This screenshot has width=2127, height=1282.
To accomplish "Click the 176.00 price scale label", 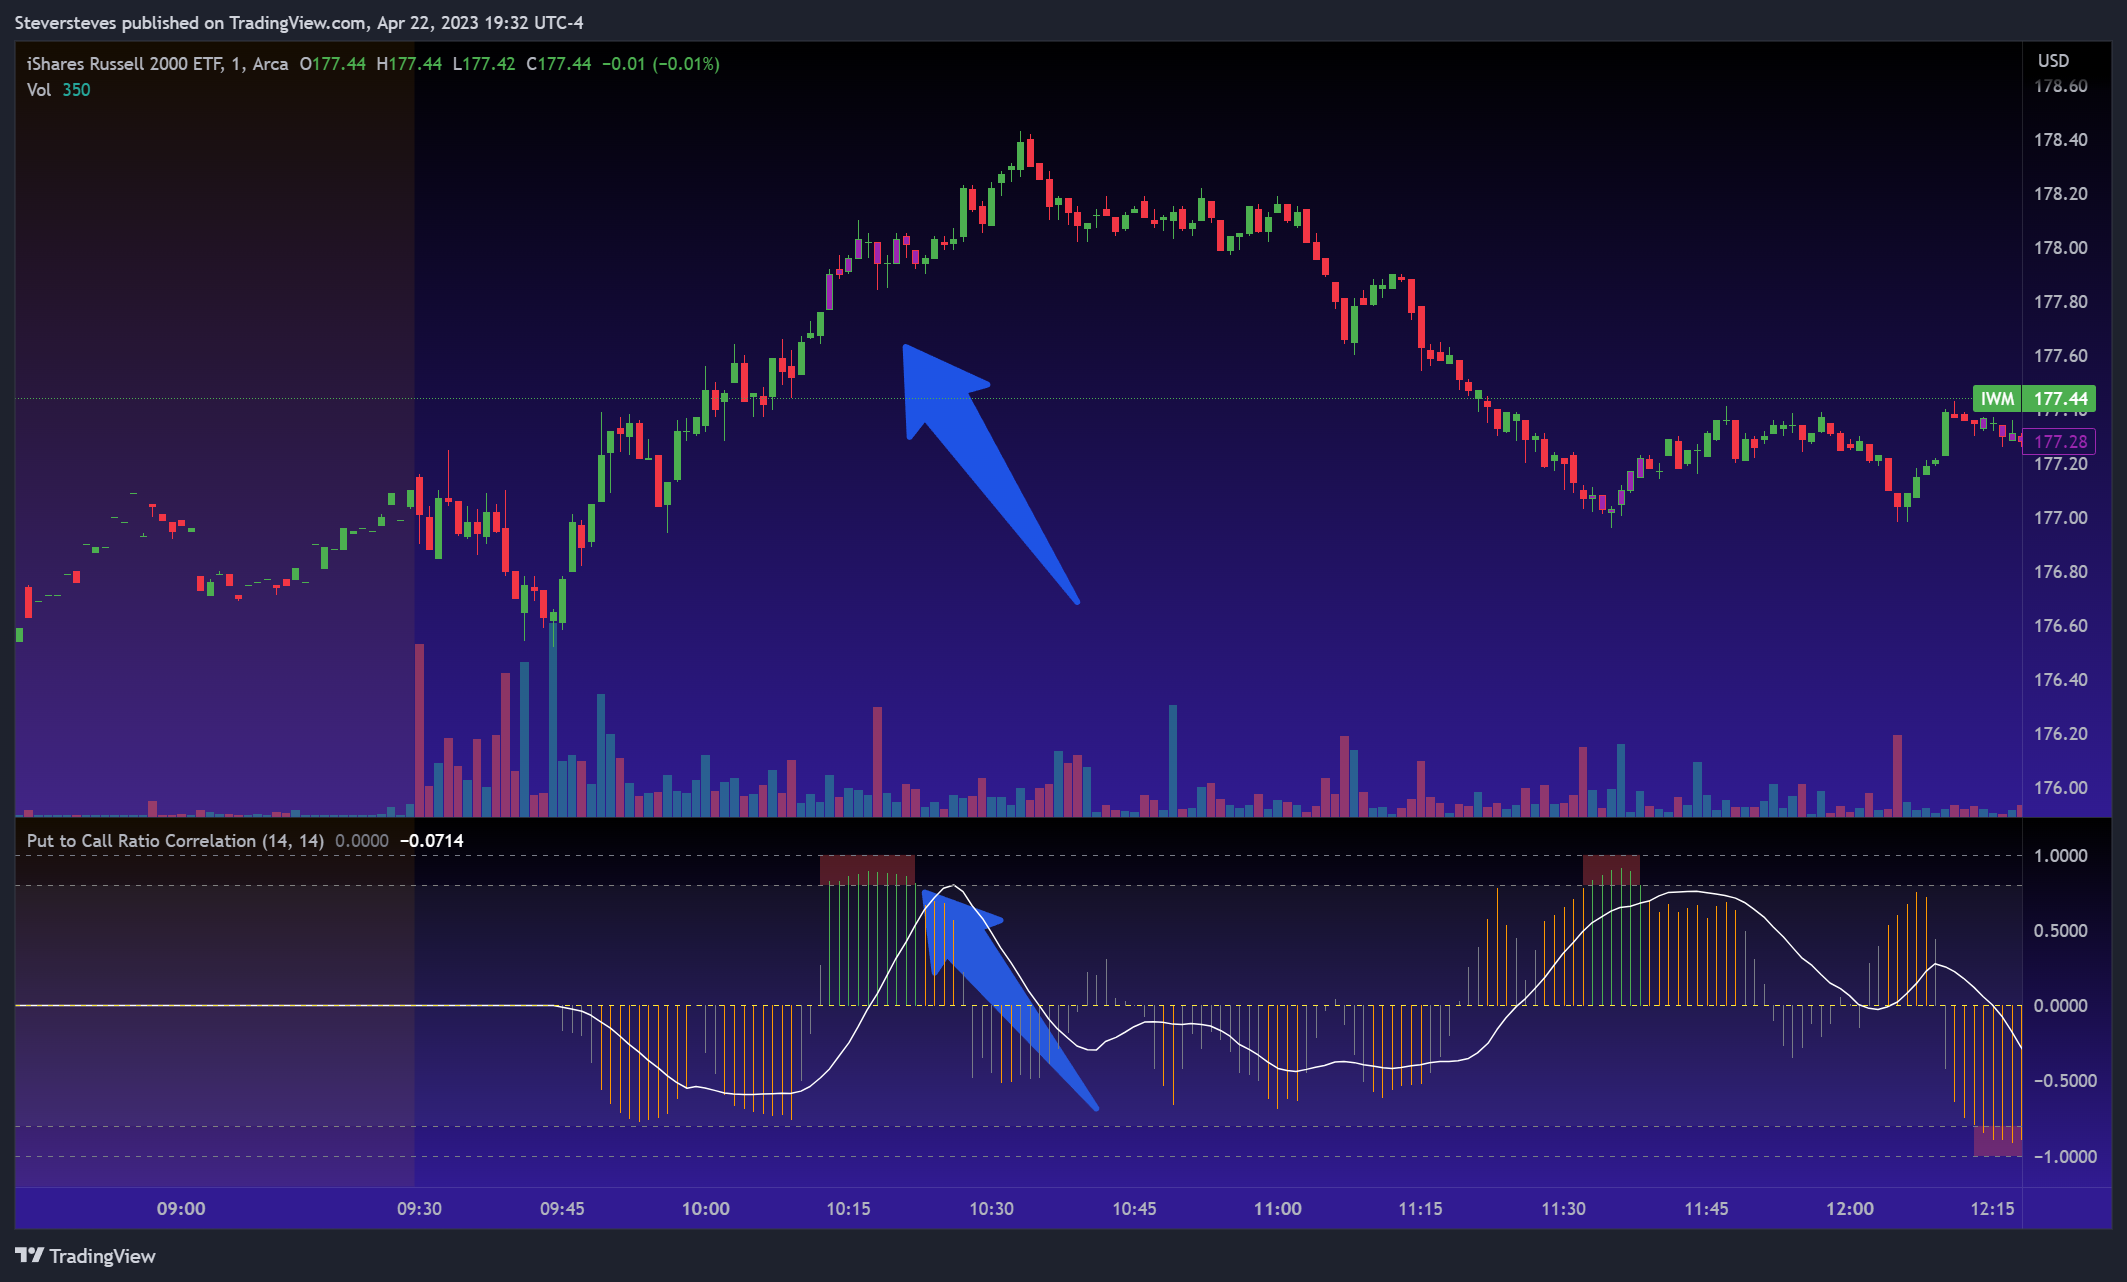I will 2060,788.
